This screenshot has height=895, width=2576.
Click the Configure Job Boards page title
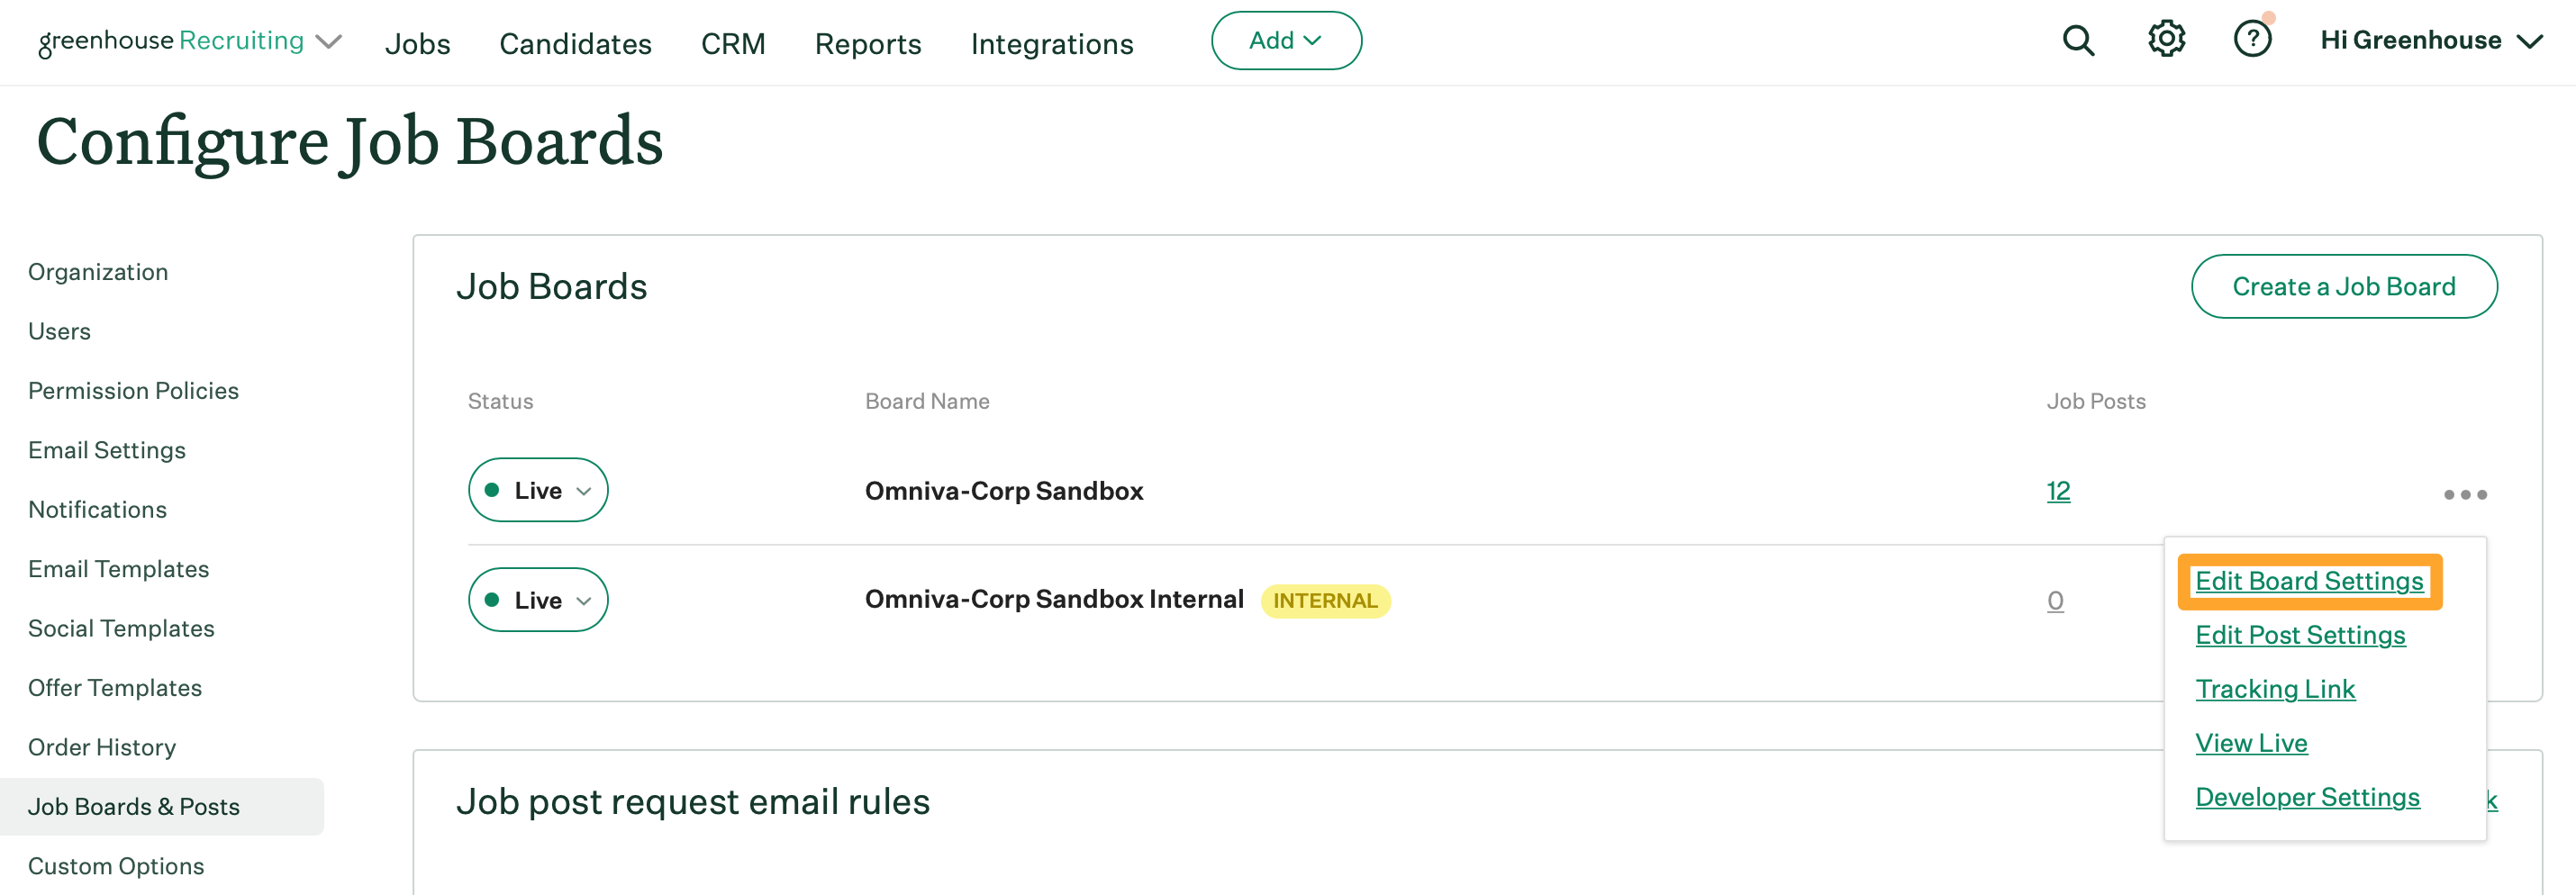[350, 141]
